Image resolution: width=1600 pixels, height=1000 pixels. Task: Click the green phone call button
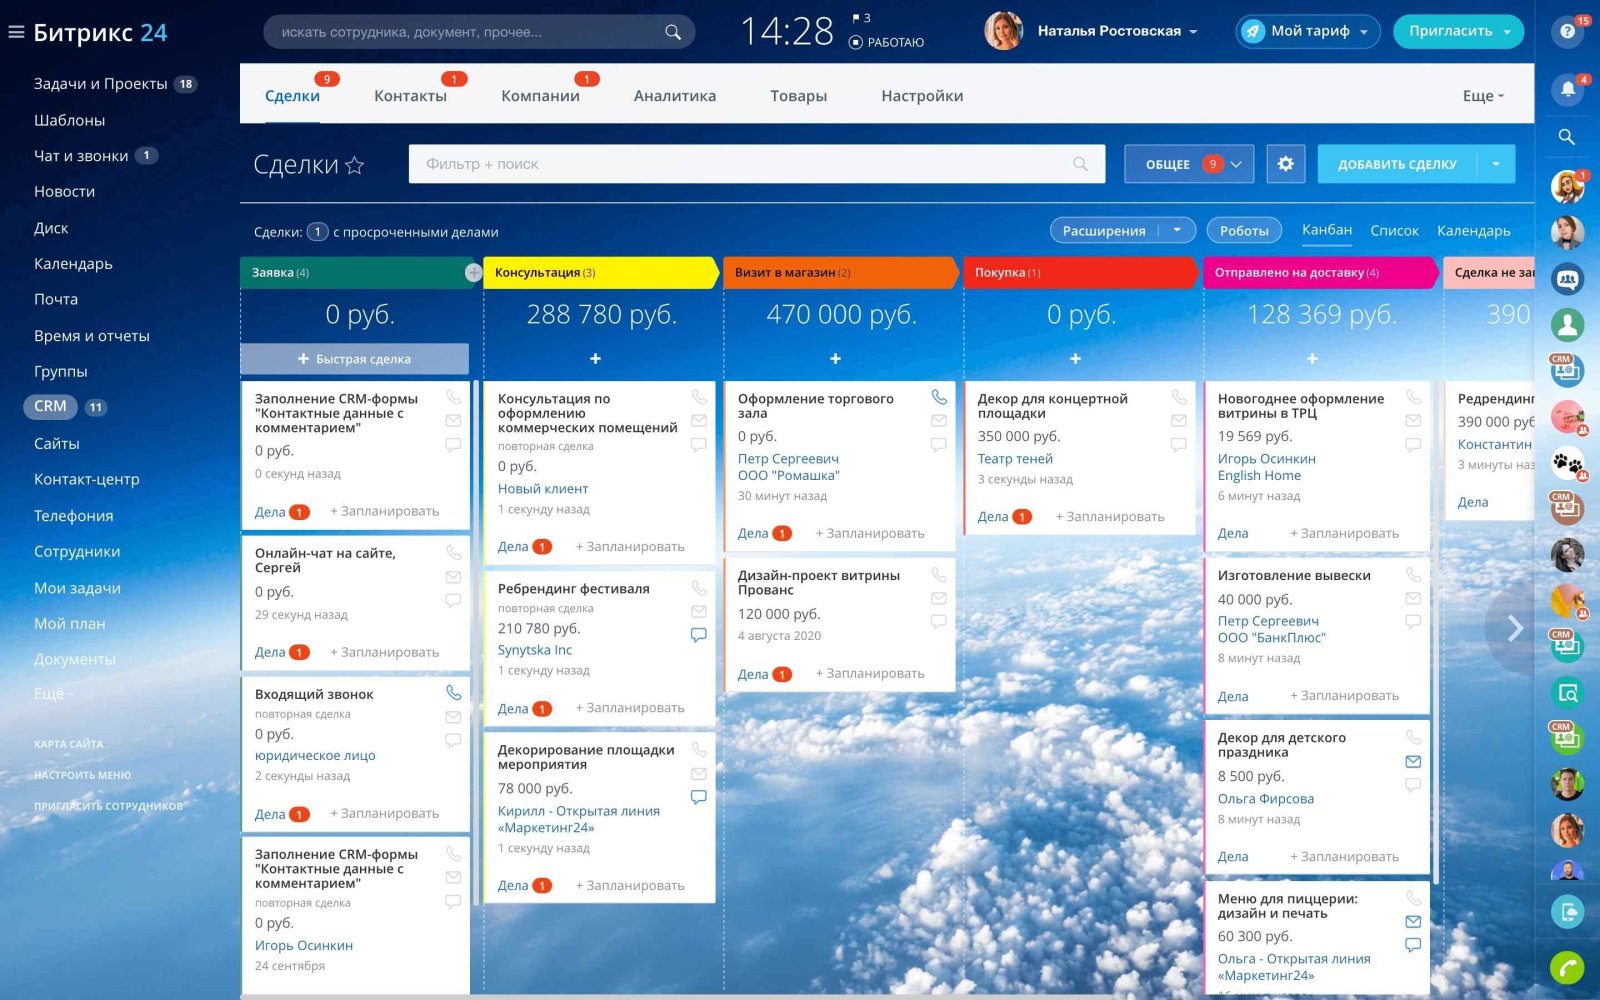pyautogui.click(x=1567, y=967)
